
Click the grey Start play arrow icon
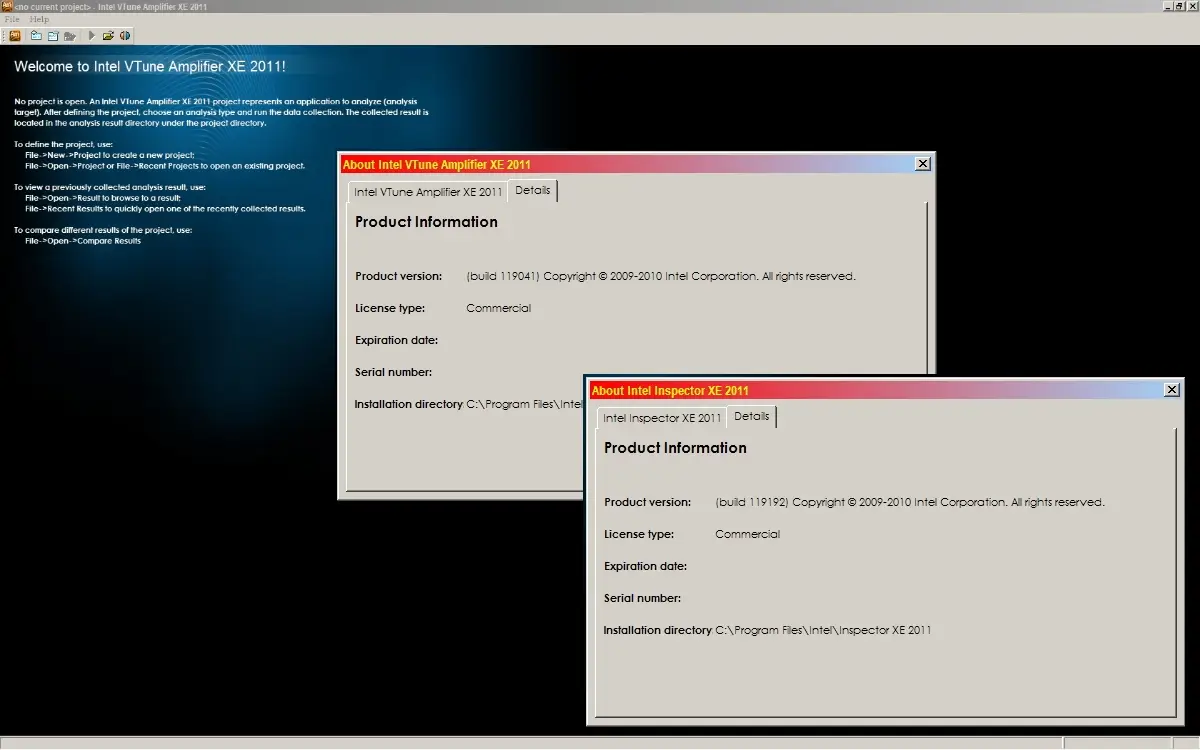(x=91, y=36)
